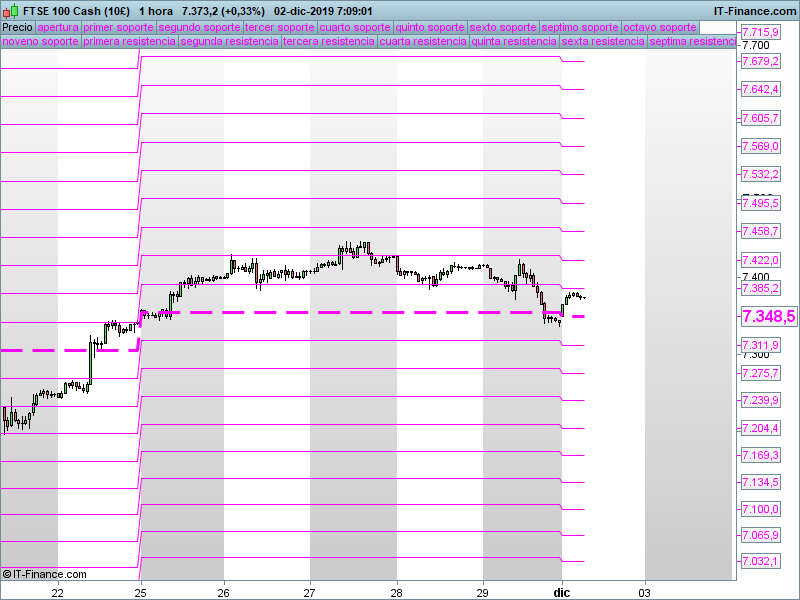Click the candlestick chart icon beside FTSE title
This screenshot has width=800, height=600.
(10, 10)
